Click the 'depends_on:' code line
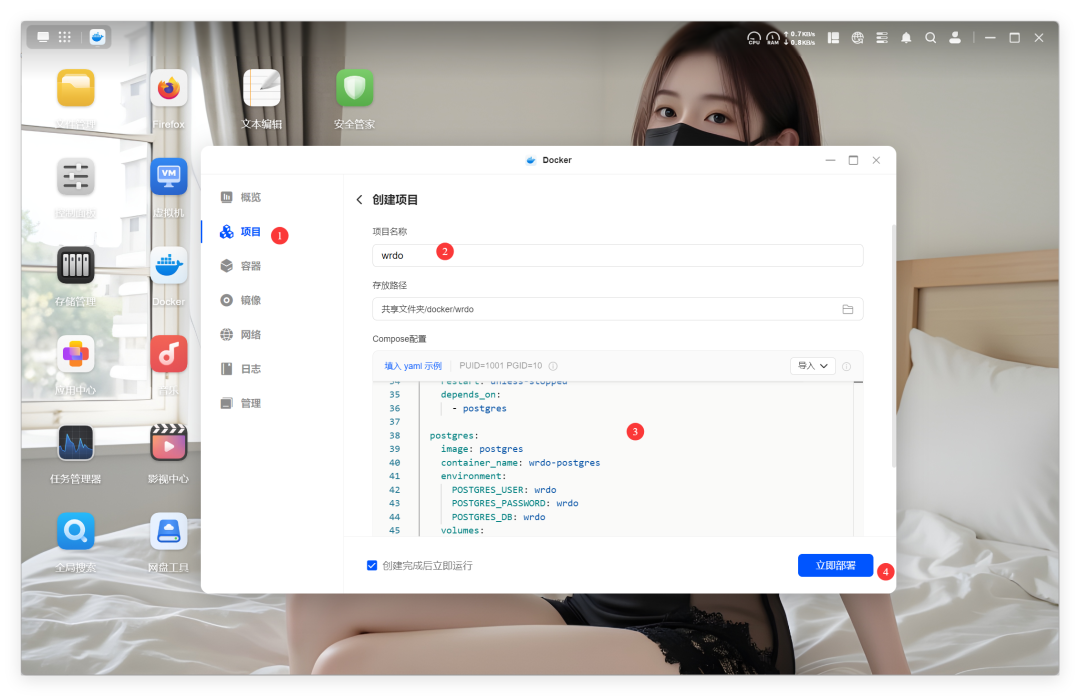The image size is (1080, 696). pos(470,395)
